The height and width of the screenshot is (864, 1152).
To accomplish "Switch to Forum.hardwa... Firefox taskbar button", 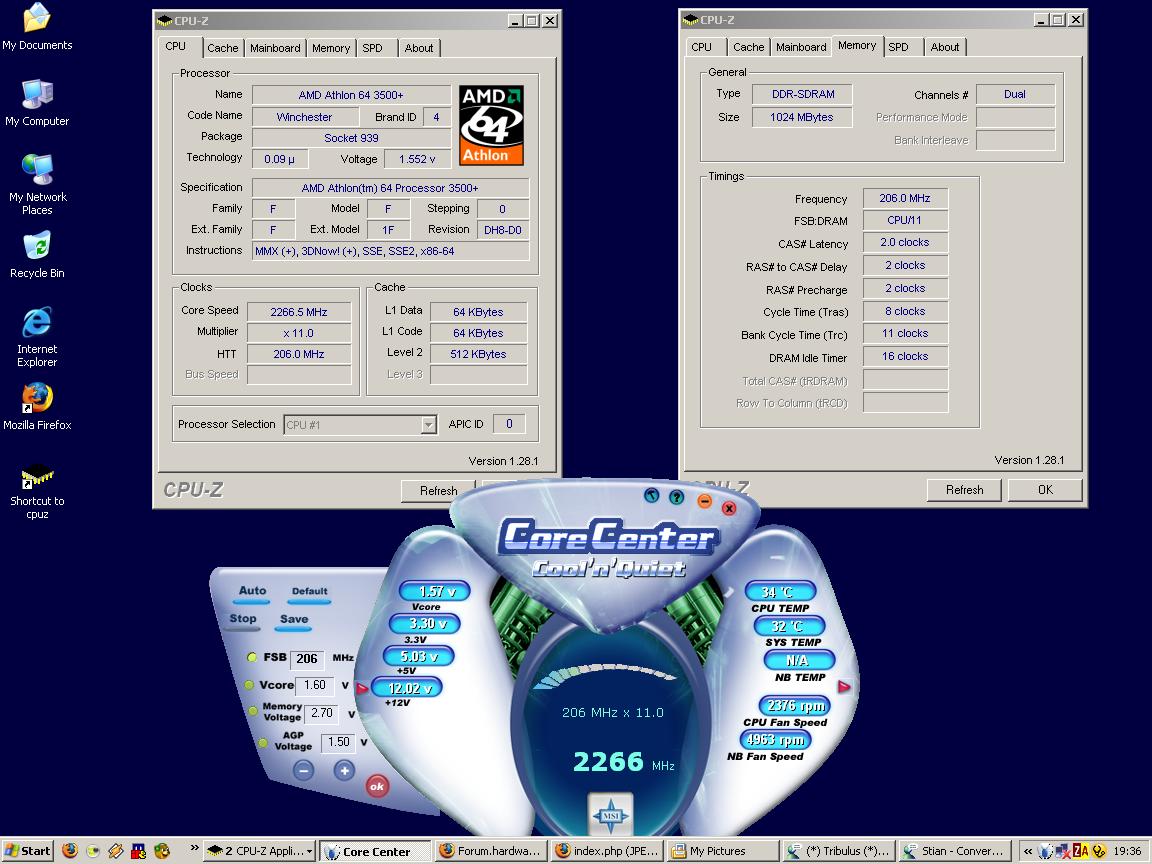I will tap(491, 851).
